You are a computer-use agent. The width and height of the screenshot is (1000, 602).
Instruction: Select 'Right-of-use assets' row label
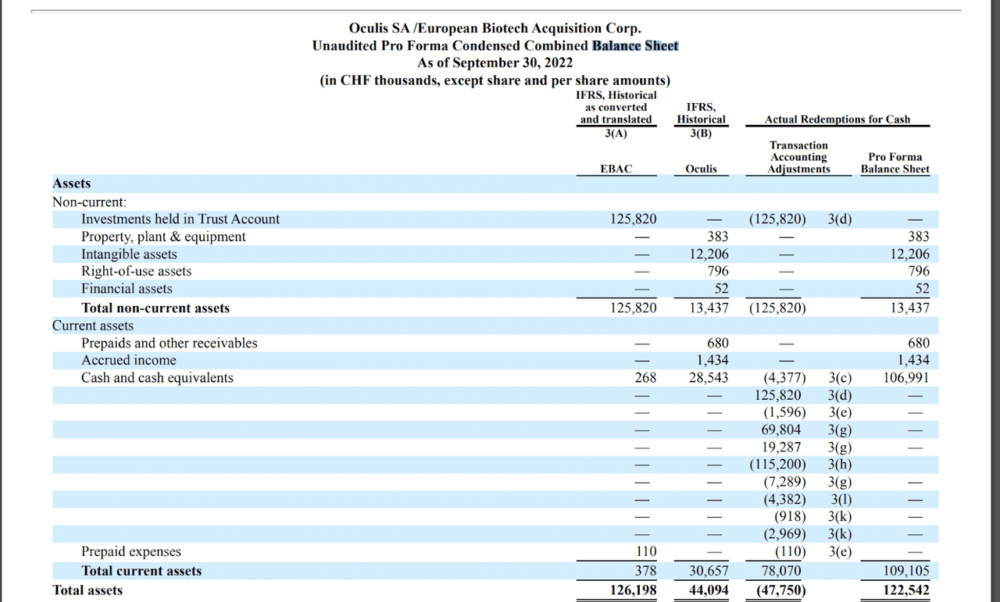point(136,272)
